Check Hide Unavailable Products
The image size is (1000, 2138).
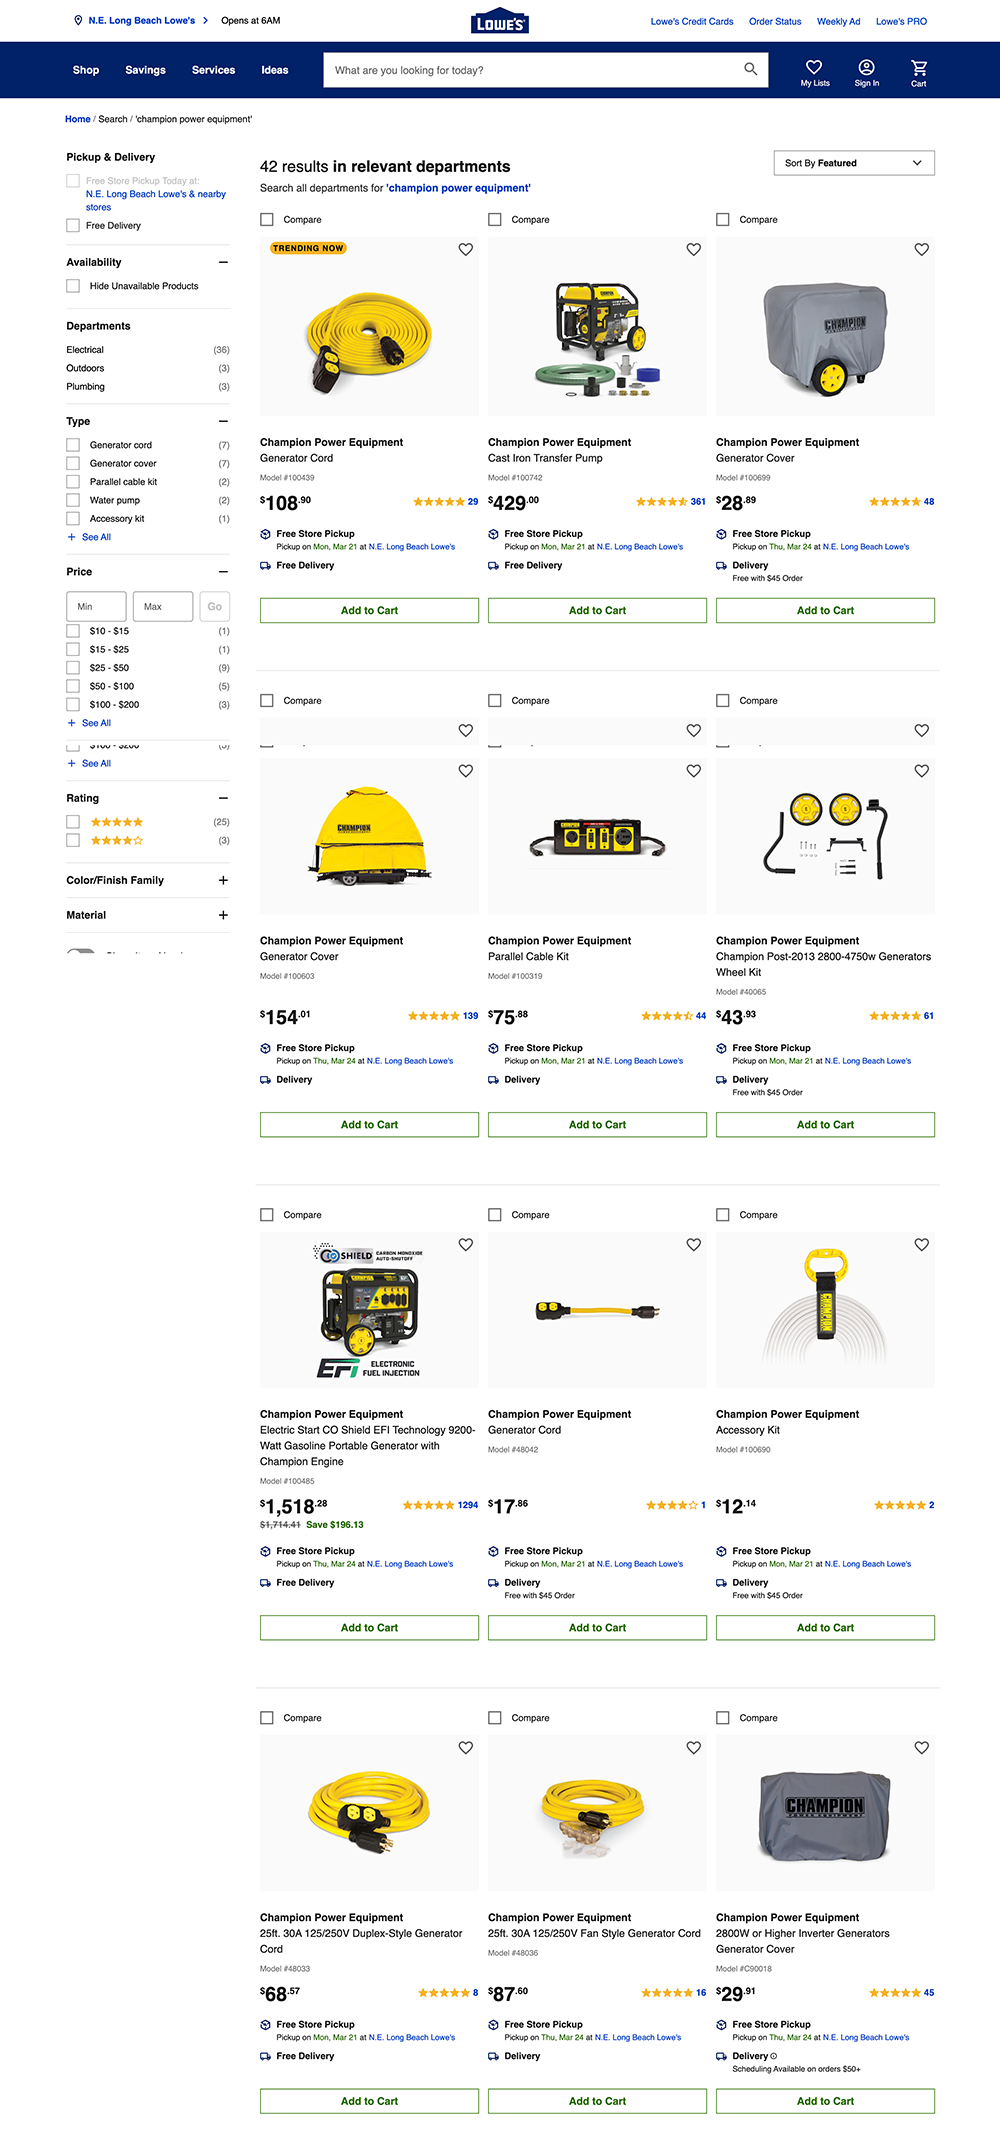point(73,286)
